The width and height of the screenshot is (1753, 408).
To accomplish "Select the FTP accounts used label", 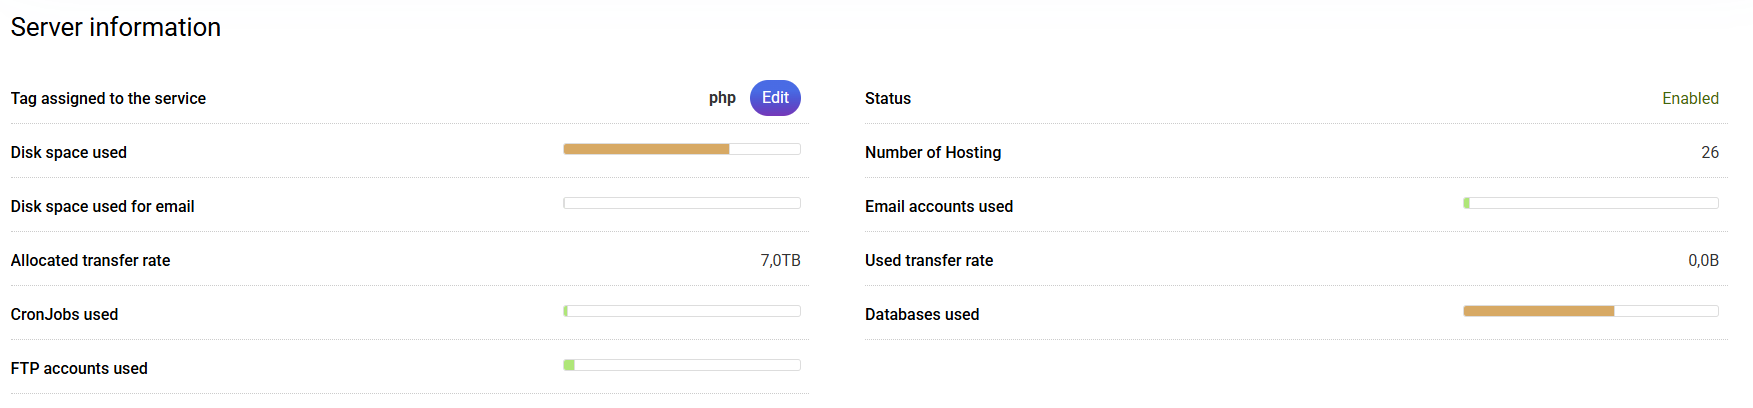I will (79, 368).
